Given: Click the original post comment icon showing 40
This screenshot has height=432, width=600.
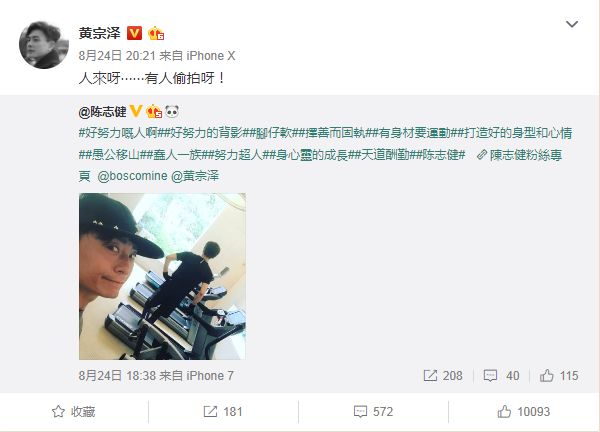Looking at the screenshot, I should tap(501, 376).
